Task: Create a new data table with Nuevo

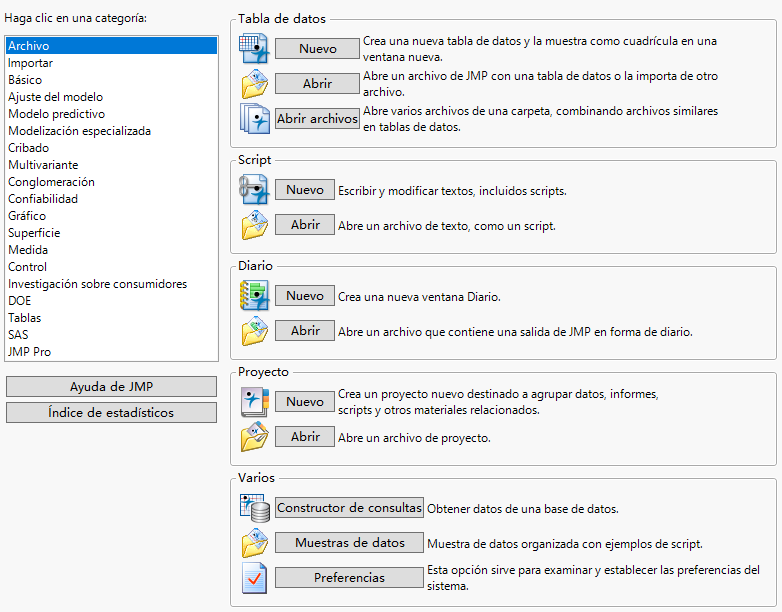Action: [x=317, y=48]
